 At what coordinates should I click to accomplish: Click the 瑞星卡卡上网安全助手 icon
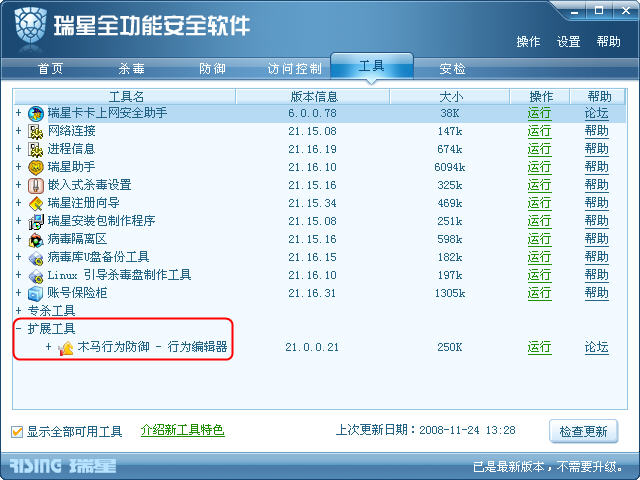(x=36, y=113)
